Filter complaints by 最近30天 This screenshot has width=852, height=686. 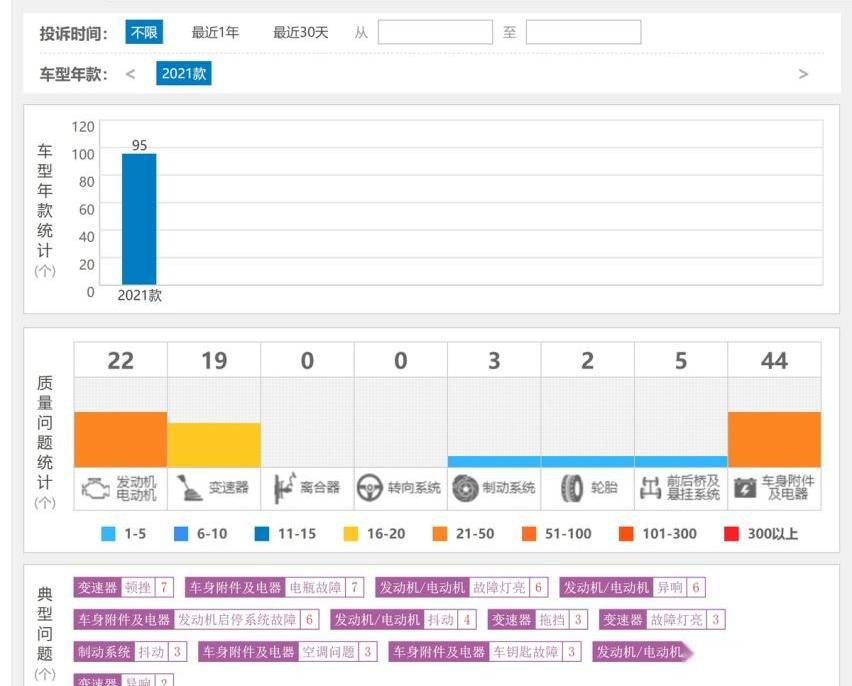(300, 32)
